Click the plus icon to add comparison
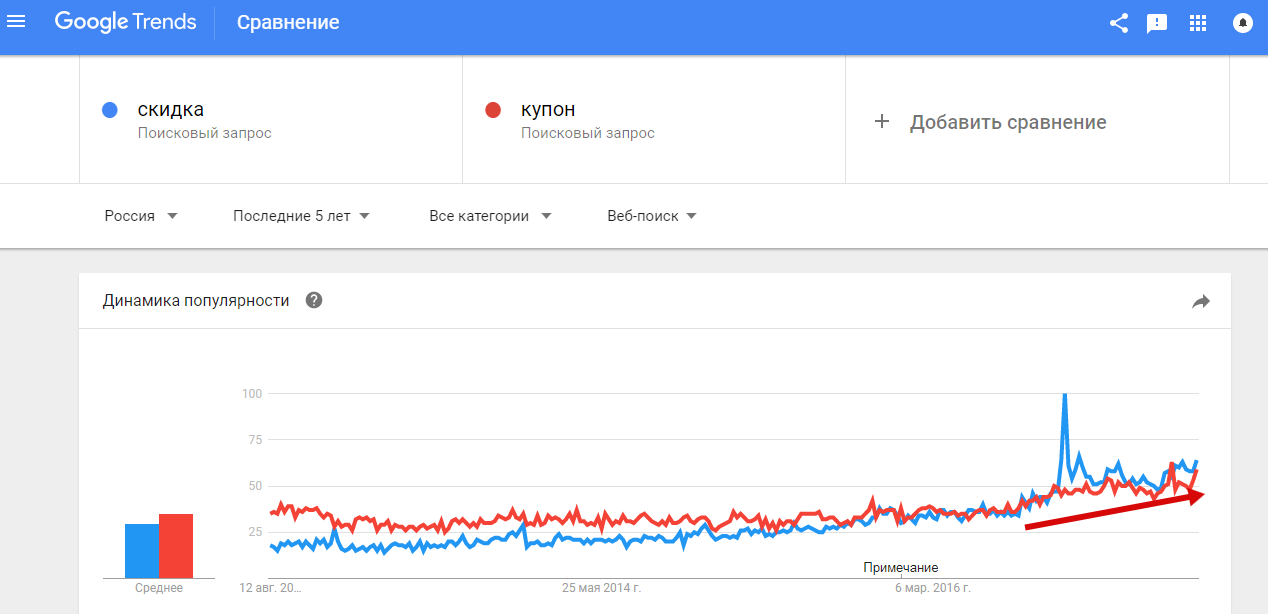The width and height of the screenshot is (1268, 614). click(882, 122)
